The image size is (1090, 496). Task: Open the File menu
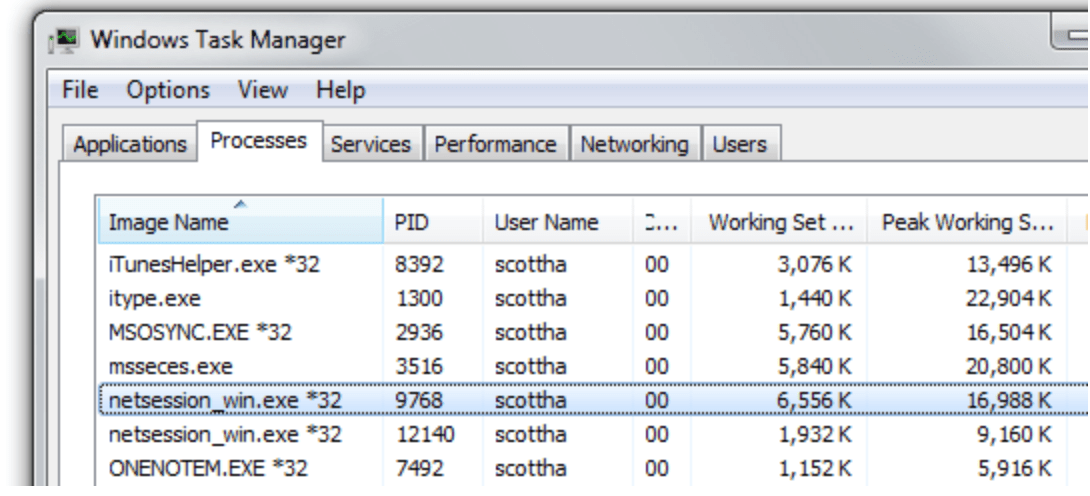(79, 90)
